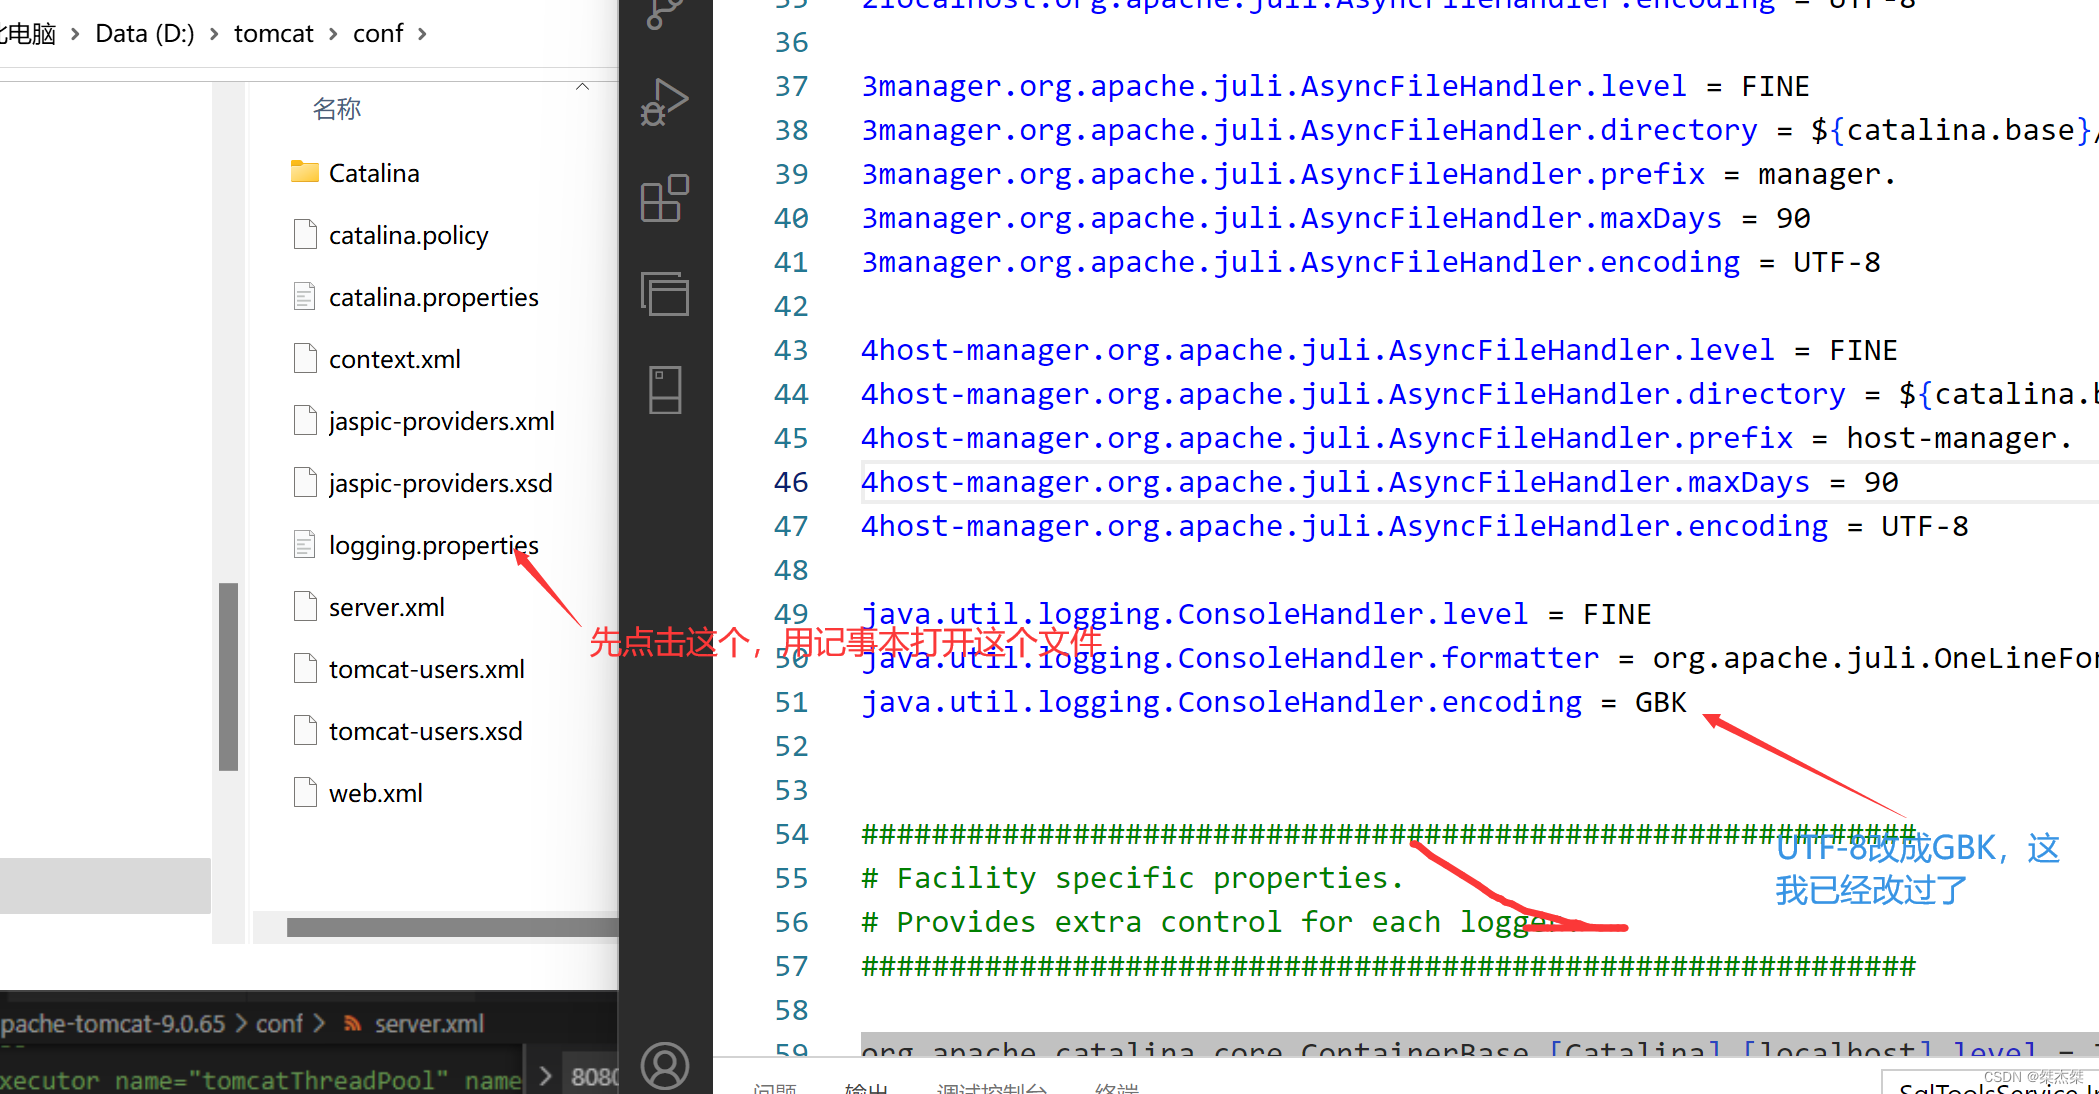Click the tomcat-users.xml file icon
The width and height of the screenshot is (2099, 1094).
[x=305, y=668]
